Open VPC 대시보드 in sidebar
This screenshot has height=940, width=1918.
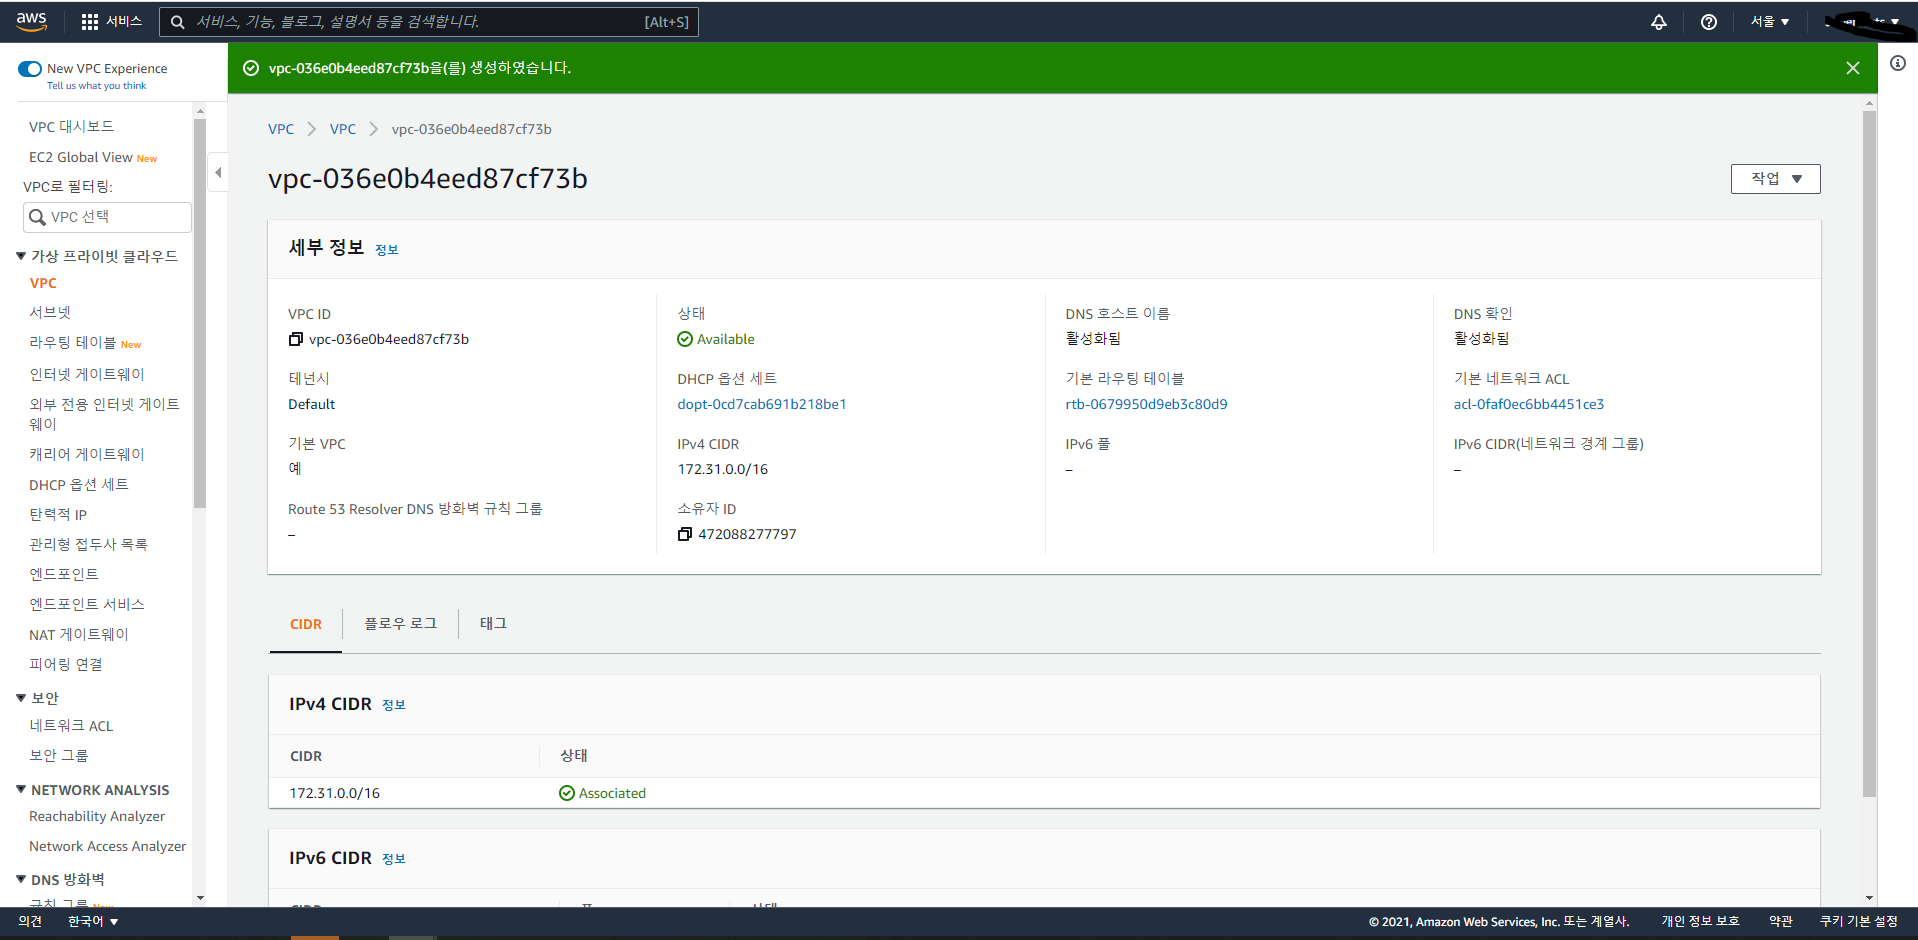click(x=71, y=126)
